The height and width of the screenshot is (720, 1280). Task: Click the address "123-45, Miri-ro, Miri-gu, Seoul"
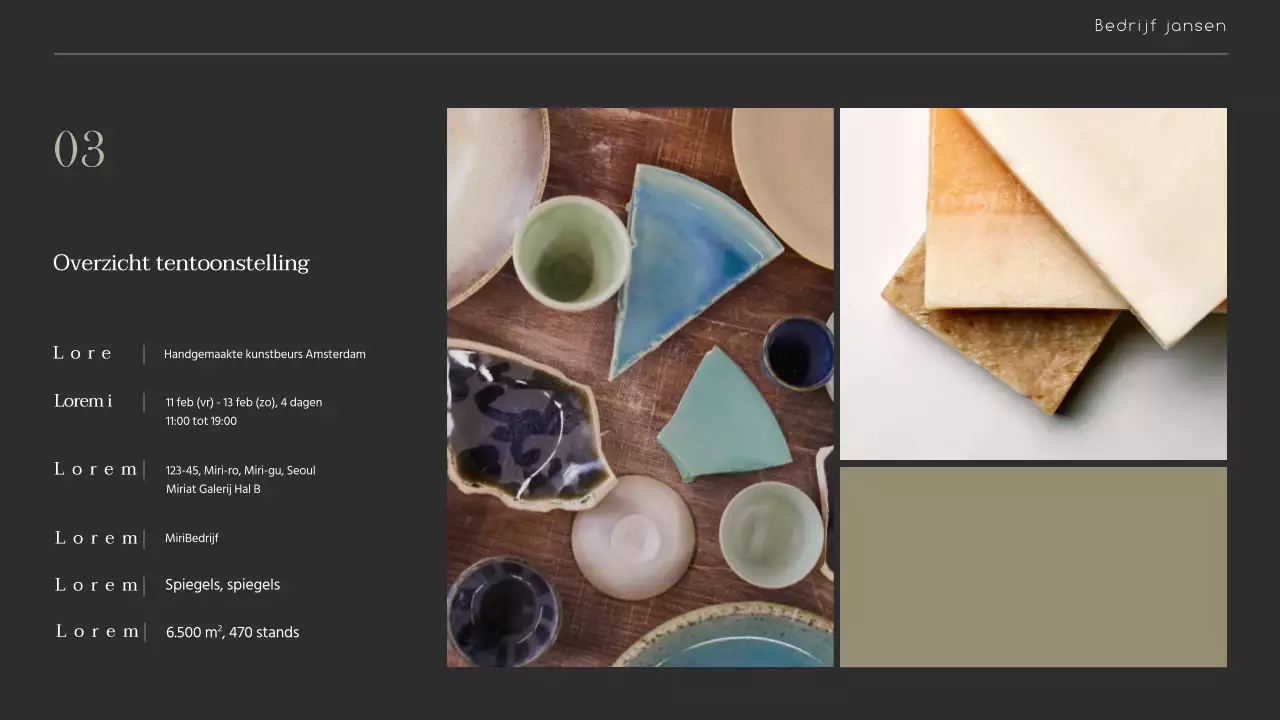pyautogui.click(x=240, y=470)
